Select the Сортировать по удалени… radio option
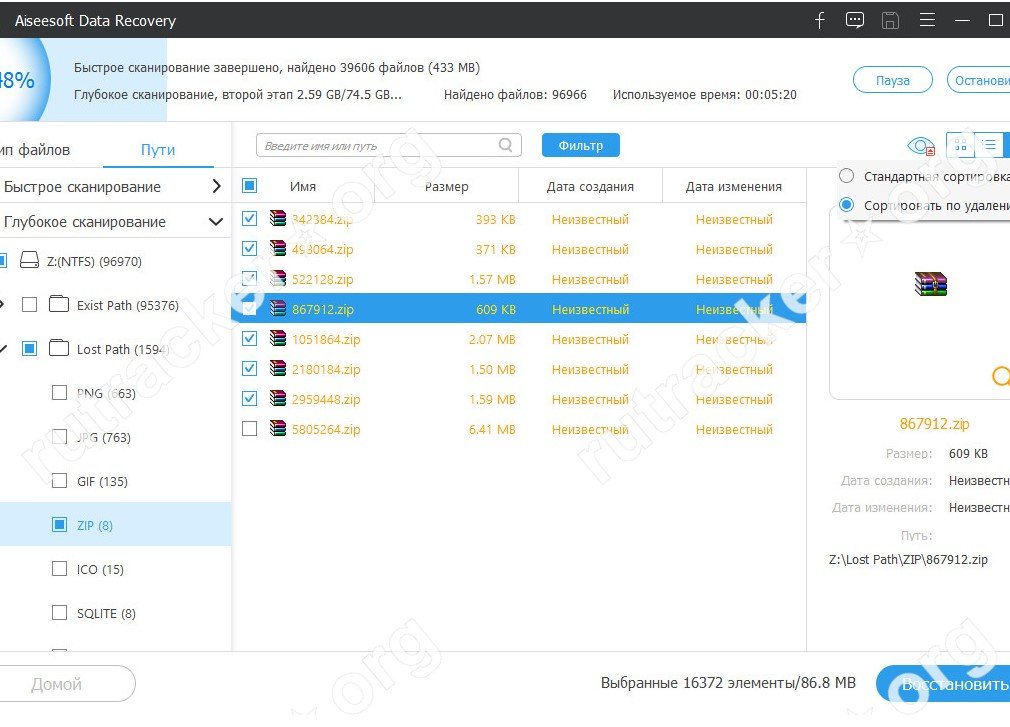 [846, 205]
